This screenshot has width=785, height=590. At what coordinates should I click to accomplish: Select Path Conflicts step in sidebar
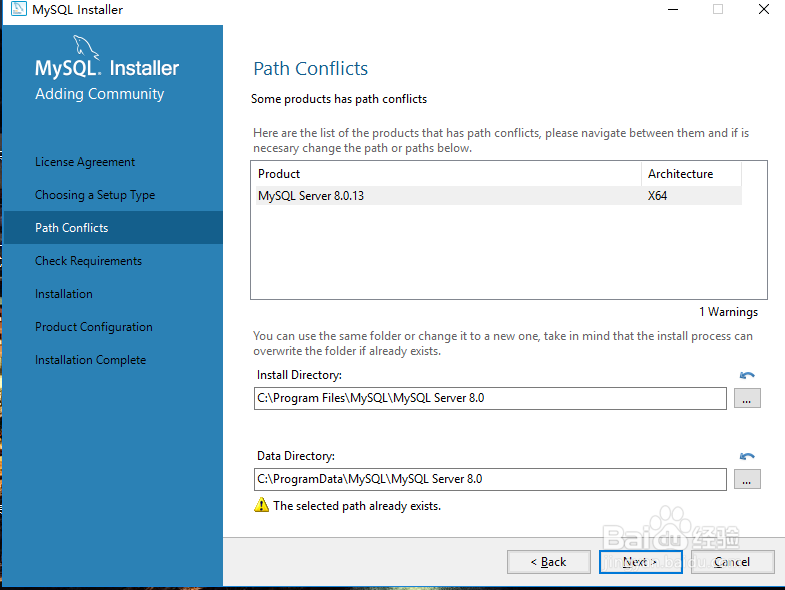[x=113, y=228]
